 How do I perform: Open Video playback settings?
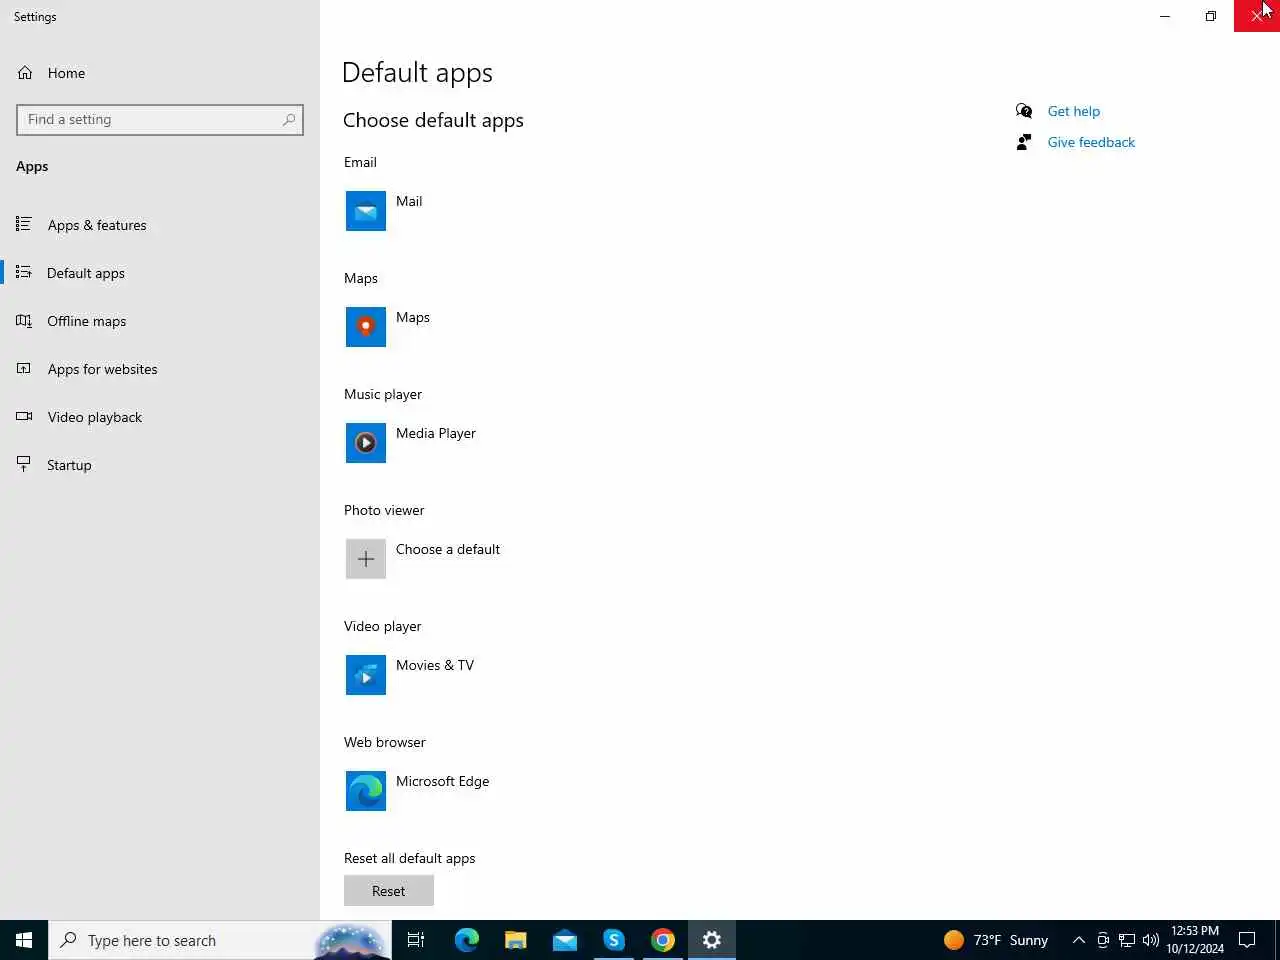160,417
